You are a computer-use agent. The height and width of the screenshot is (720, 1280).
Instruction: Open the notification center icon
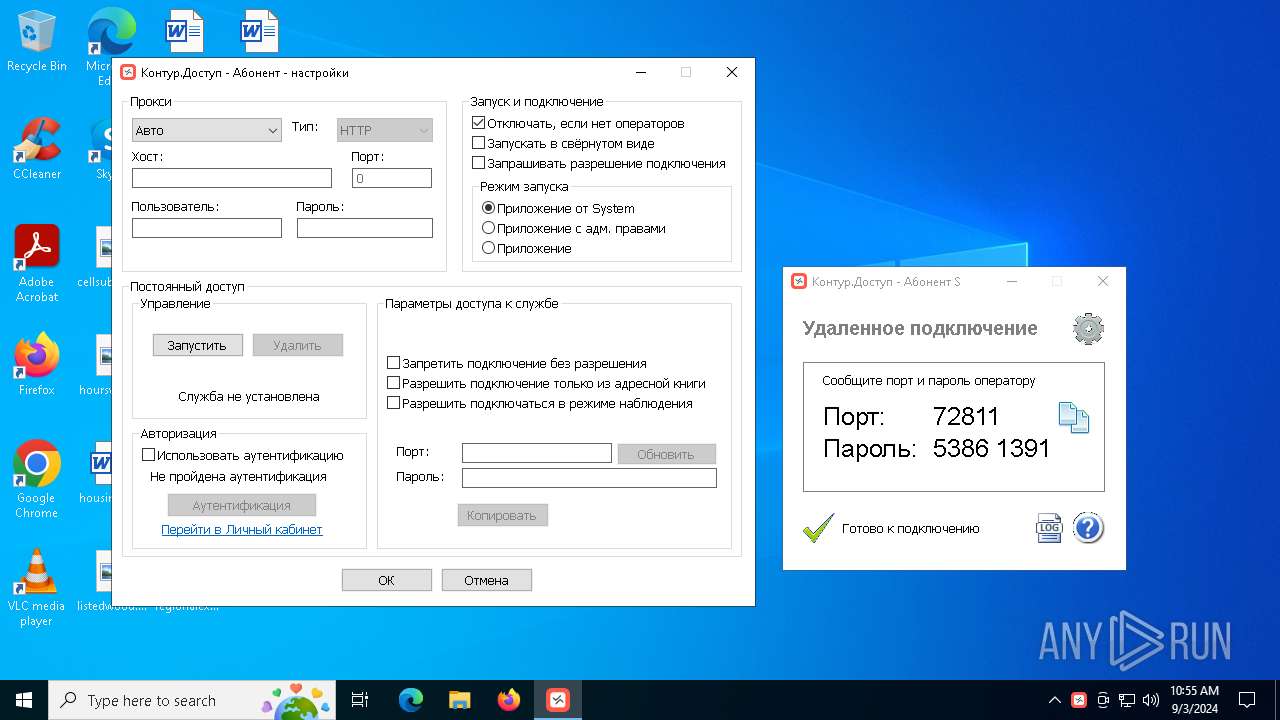click(1247, 700)
